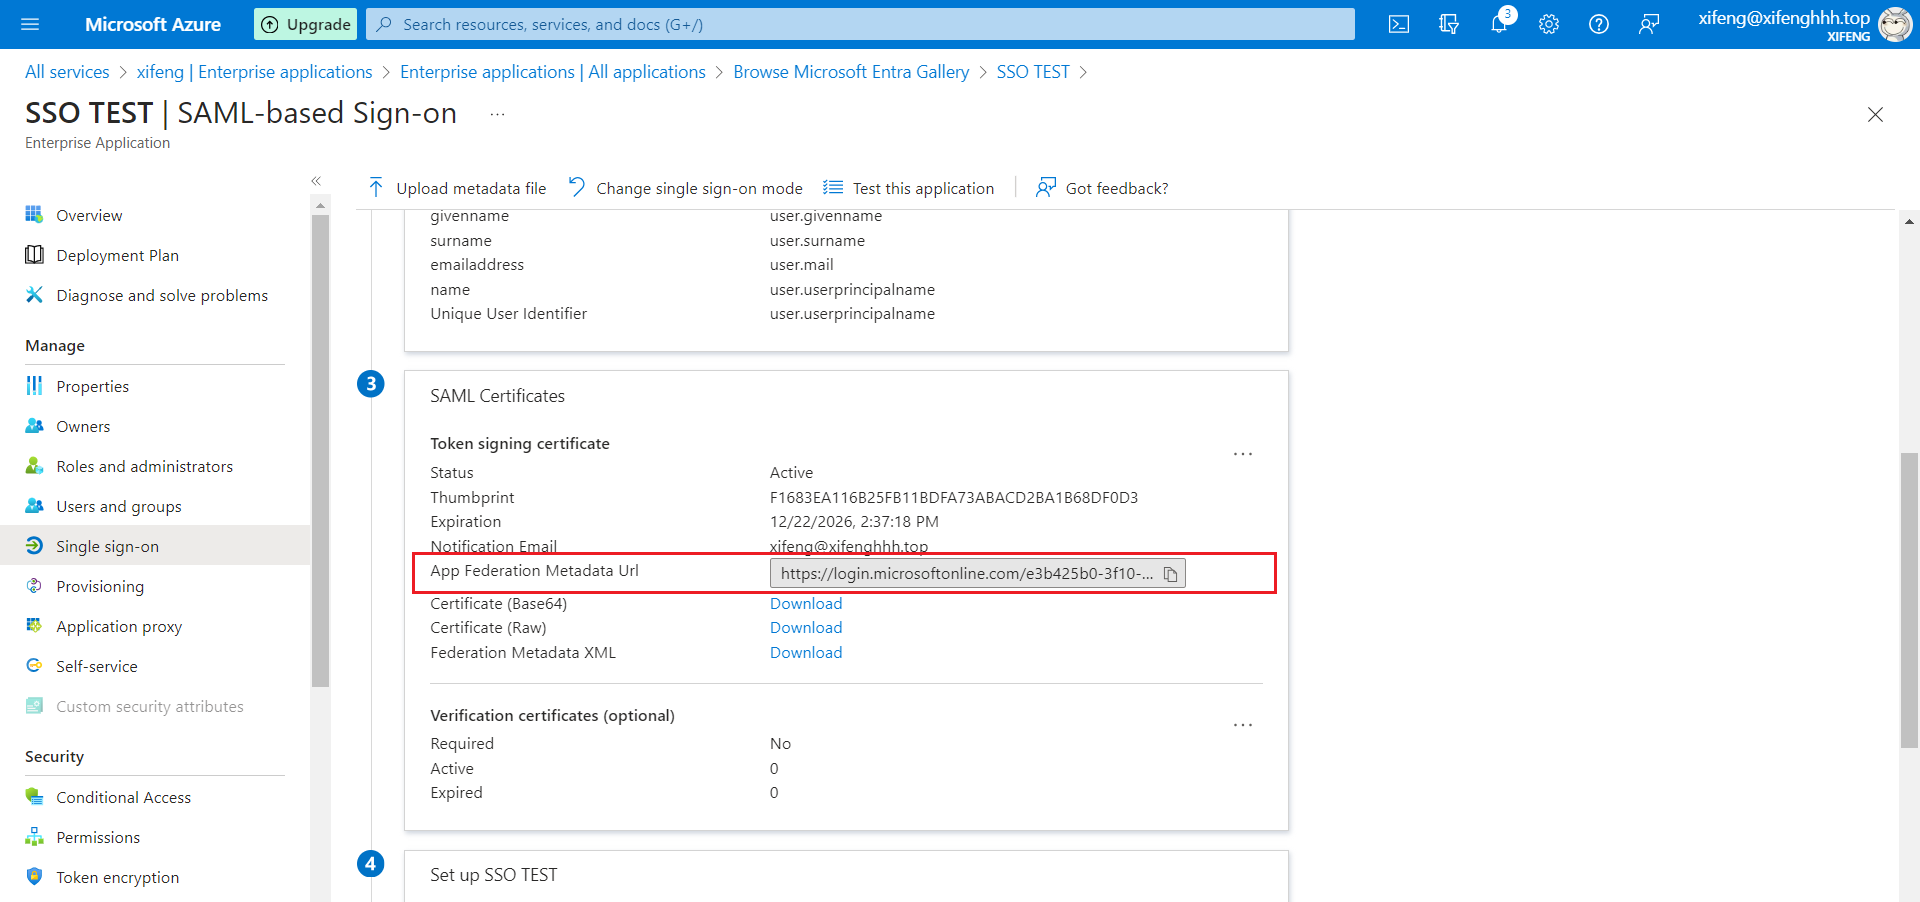Go to All services breadcrumb

coord(67,72)
